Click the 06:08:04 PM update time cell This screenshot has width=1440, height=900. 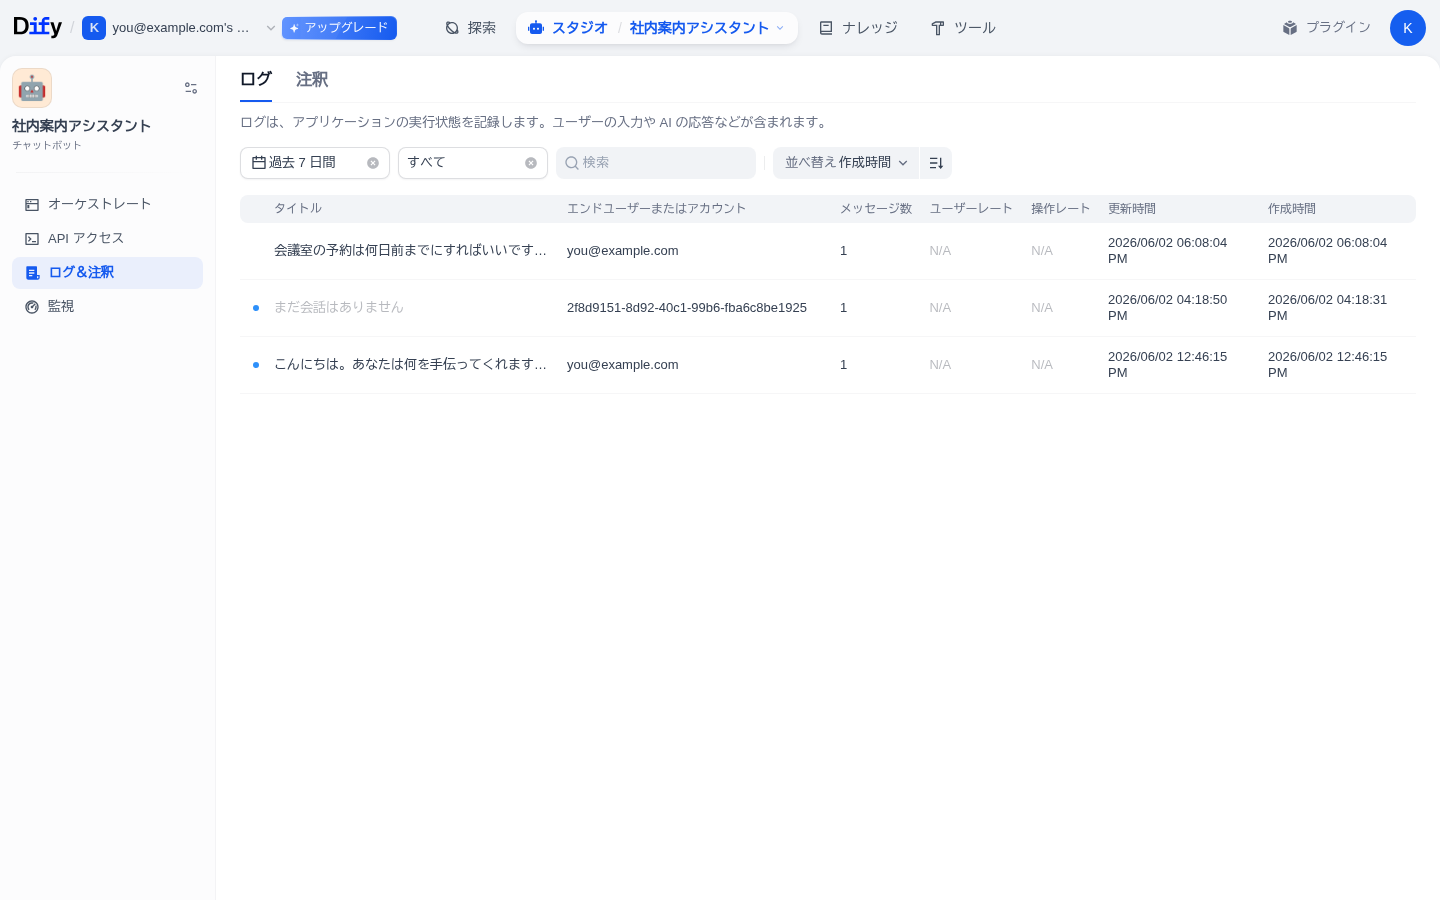pyautogui.click(x=1167, y=251)
